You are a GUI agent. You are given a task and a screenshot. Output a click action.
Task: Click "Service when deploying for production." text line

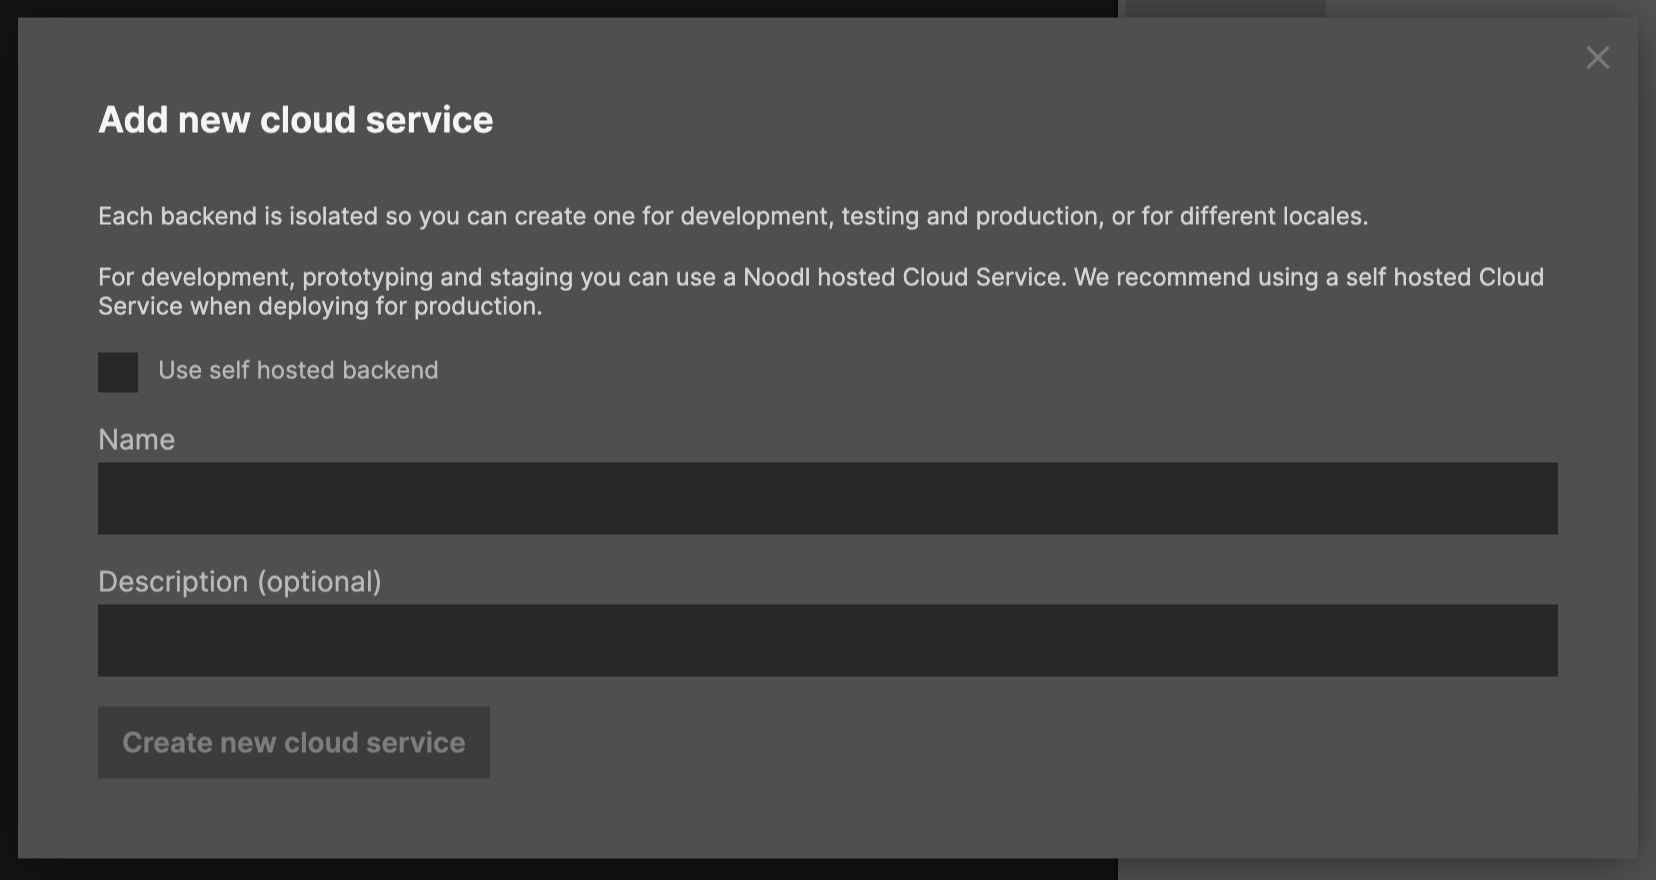pyautogui.click(x=320, y=307)
